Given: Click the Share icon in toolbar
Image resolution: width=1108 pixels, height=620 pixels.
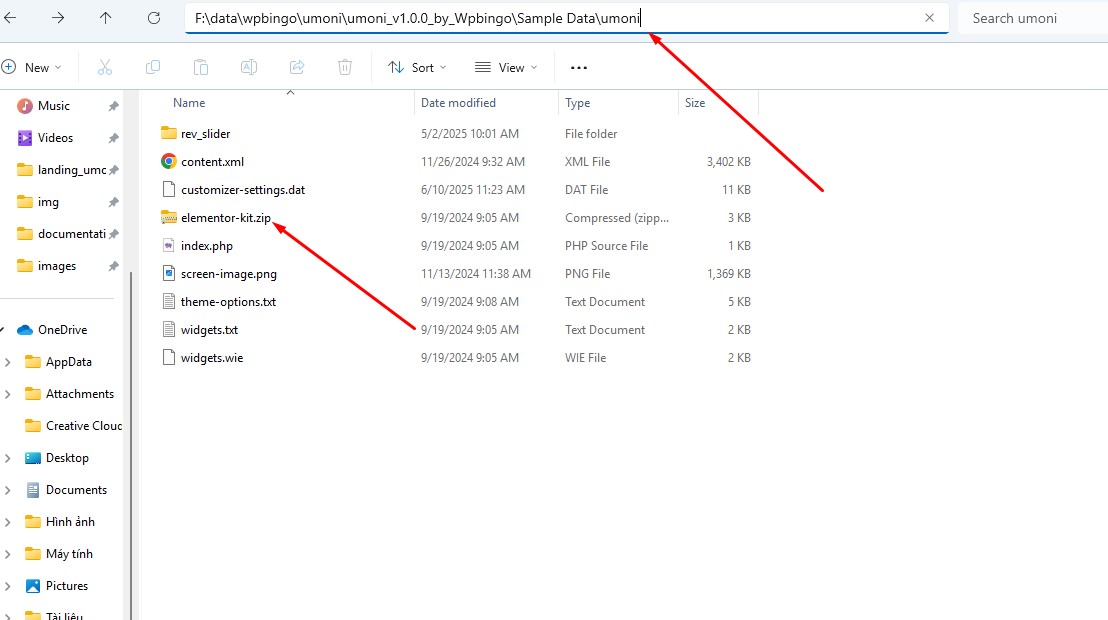Looking at the screenshot, I should pyautogui.click(x=297, y=67).
